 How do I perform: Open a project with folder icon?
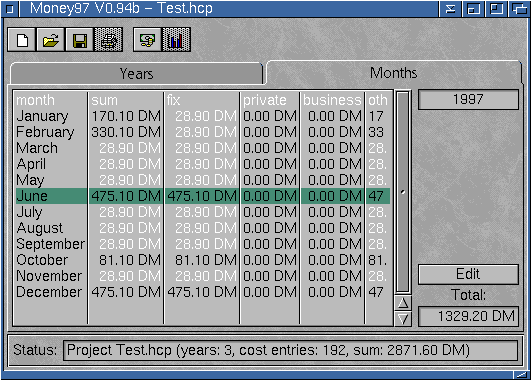pos(50,40)
